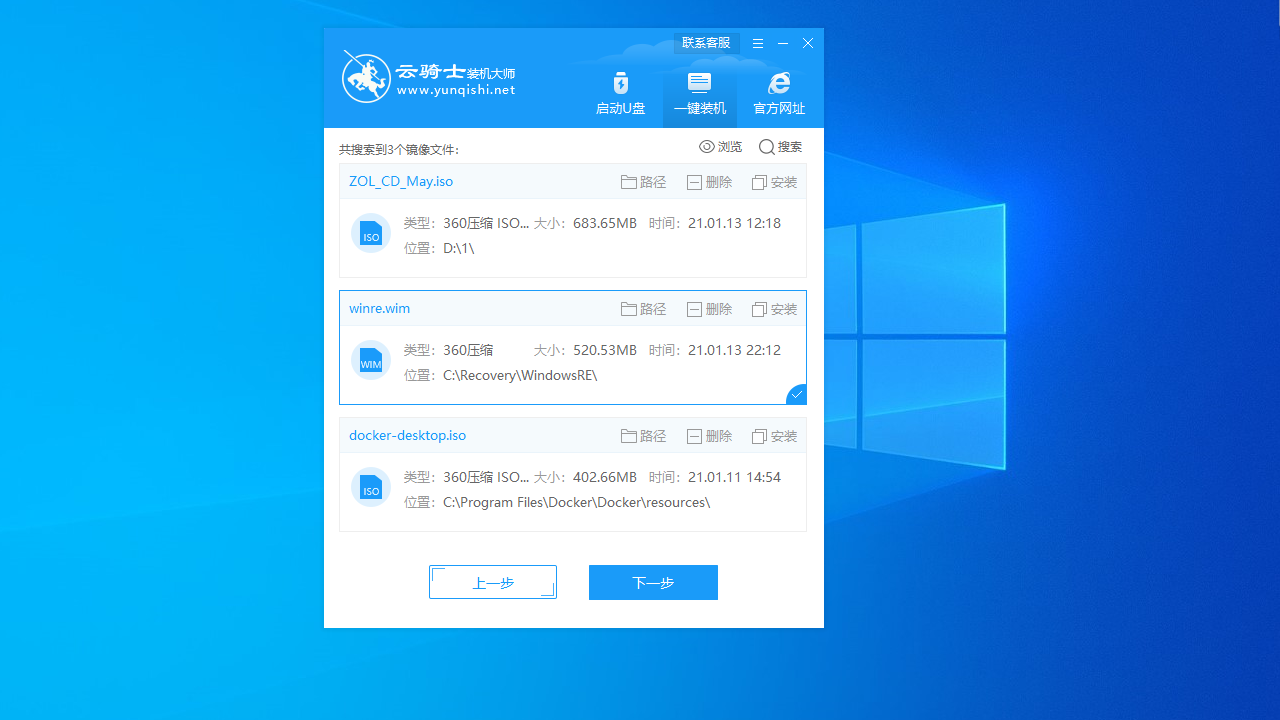Image resolution: width=1280 pixels, height=720 pixels.
Task: Visit the 官方网址 (official website)
Action: pyautogui.click(x=778, y=93)
